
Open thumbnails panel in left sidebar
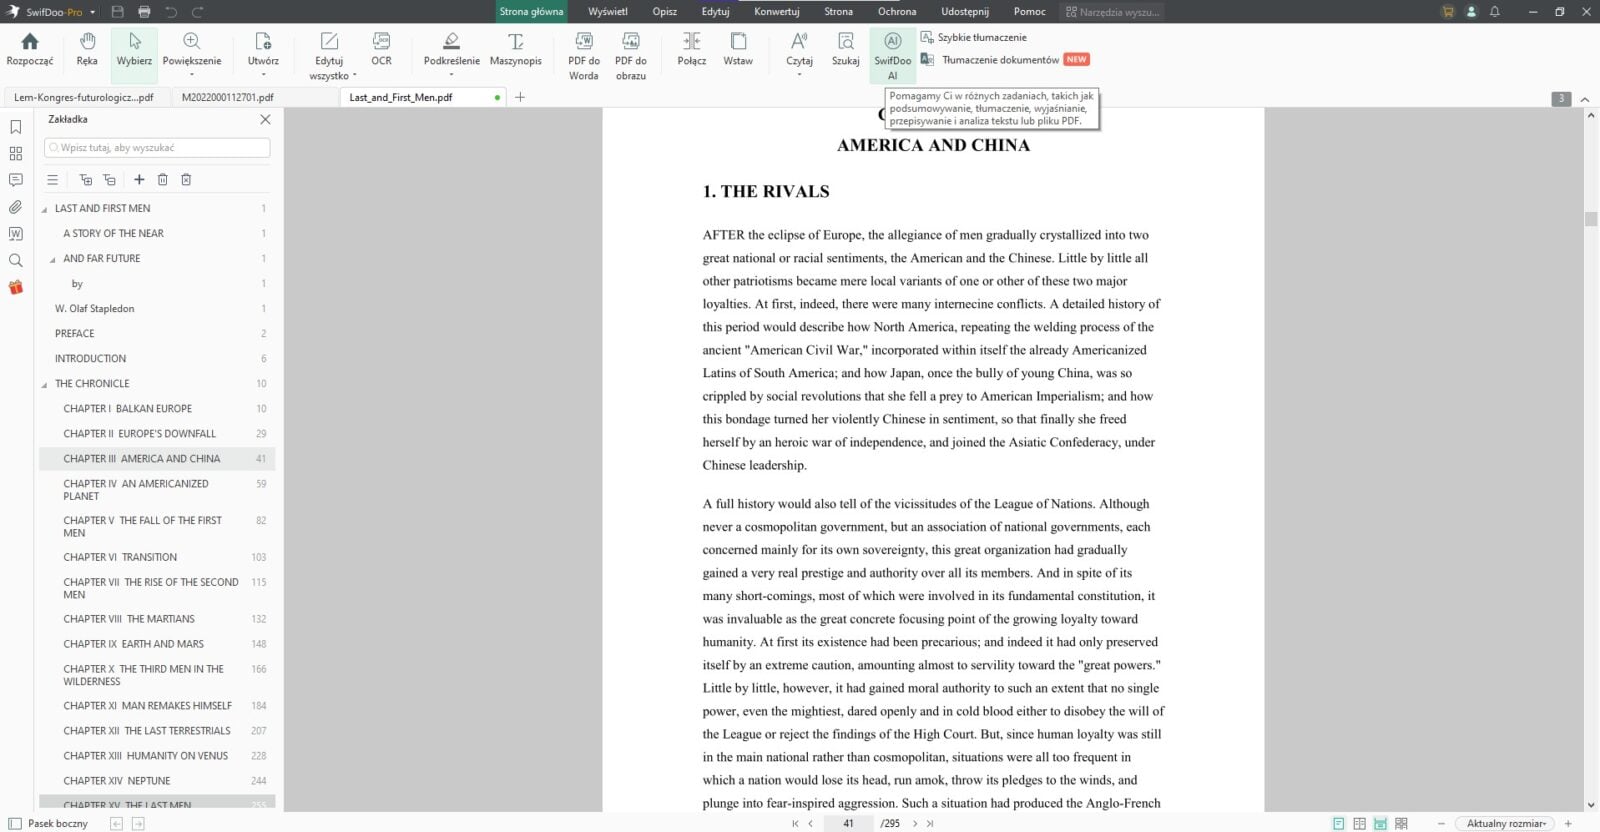tap(15, 153)
